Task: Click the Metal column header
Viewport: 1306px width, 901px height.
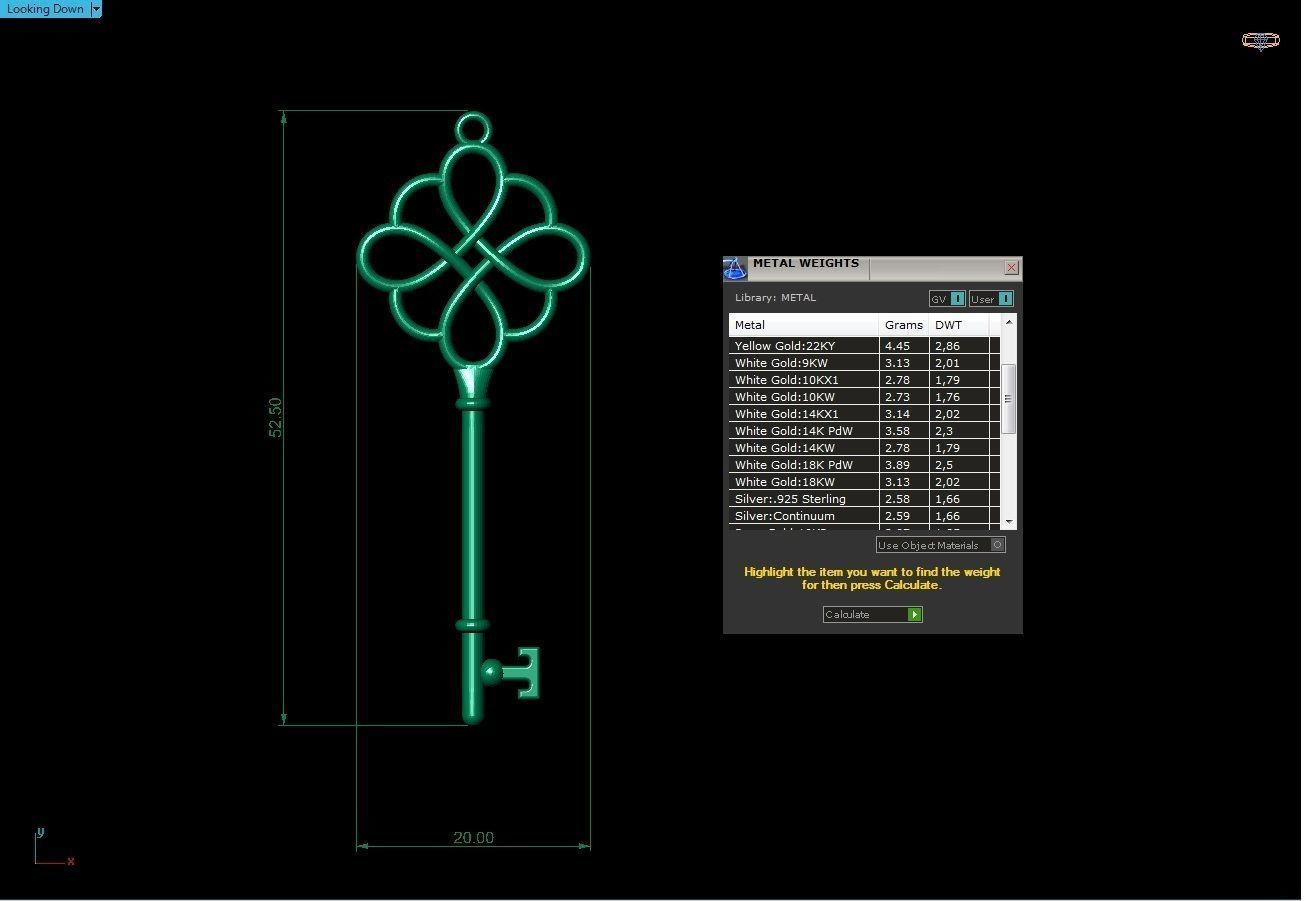Action: pyautogui.click(x=803, y=325)
